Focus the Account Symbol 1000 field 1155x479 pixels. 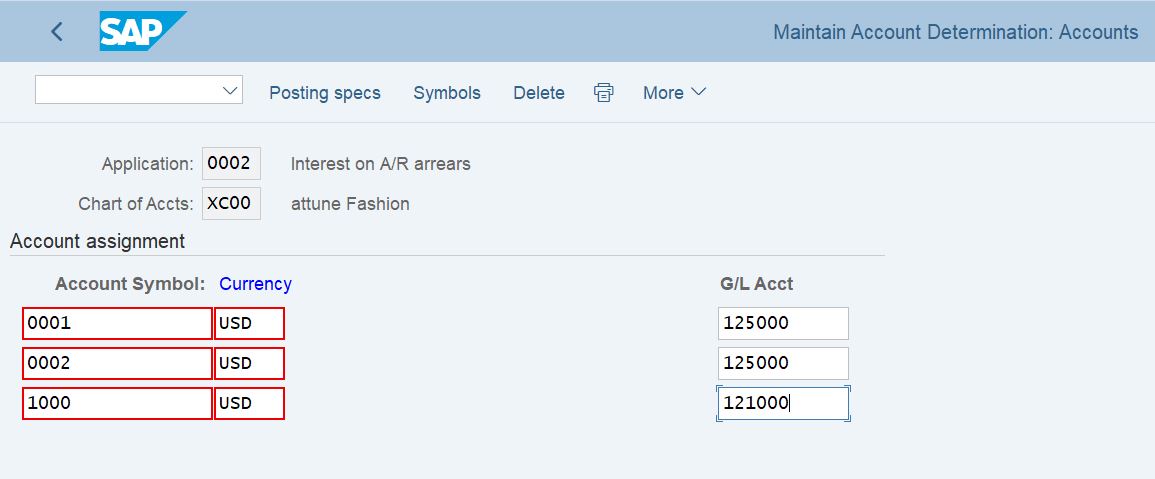(x=117, y=404)
